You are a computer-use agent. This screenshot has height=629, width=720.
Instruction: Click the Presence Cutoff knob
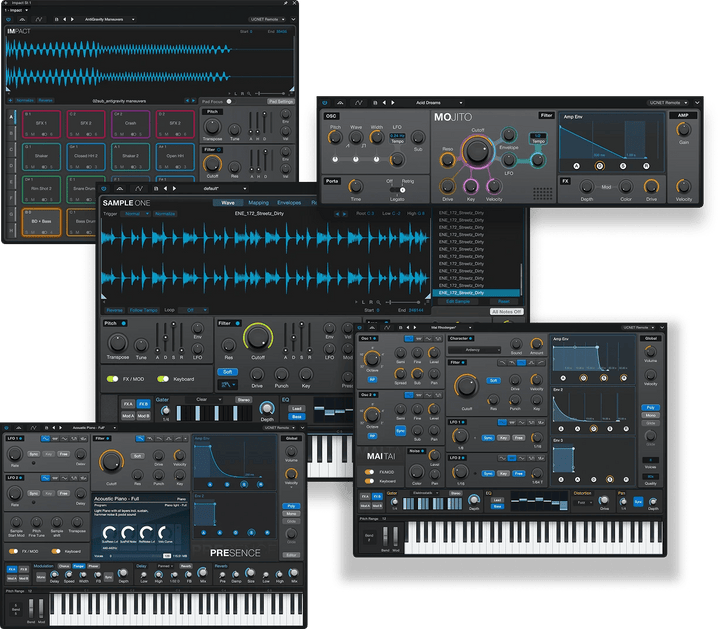pyautogui.click(x=111, y=462)
